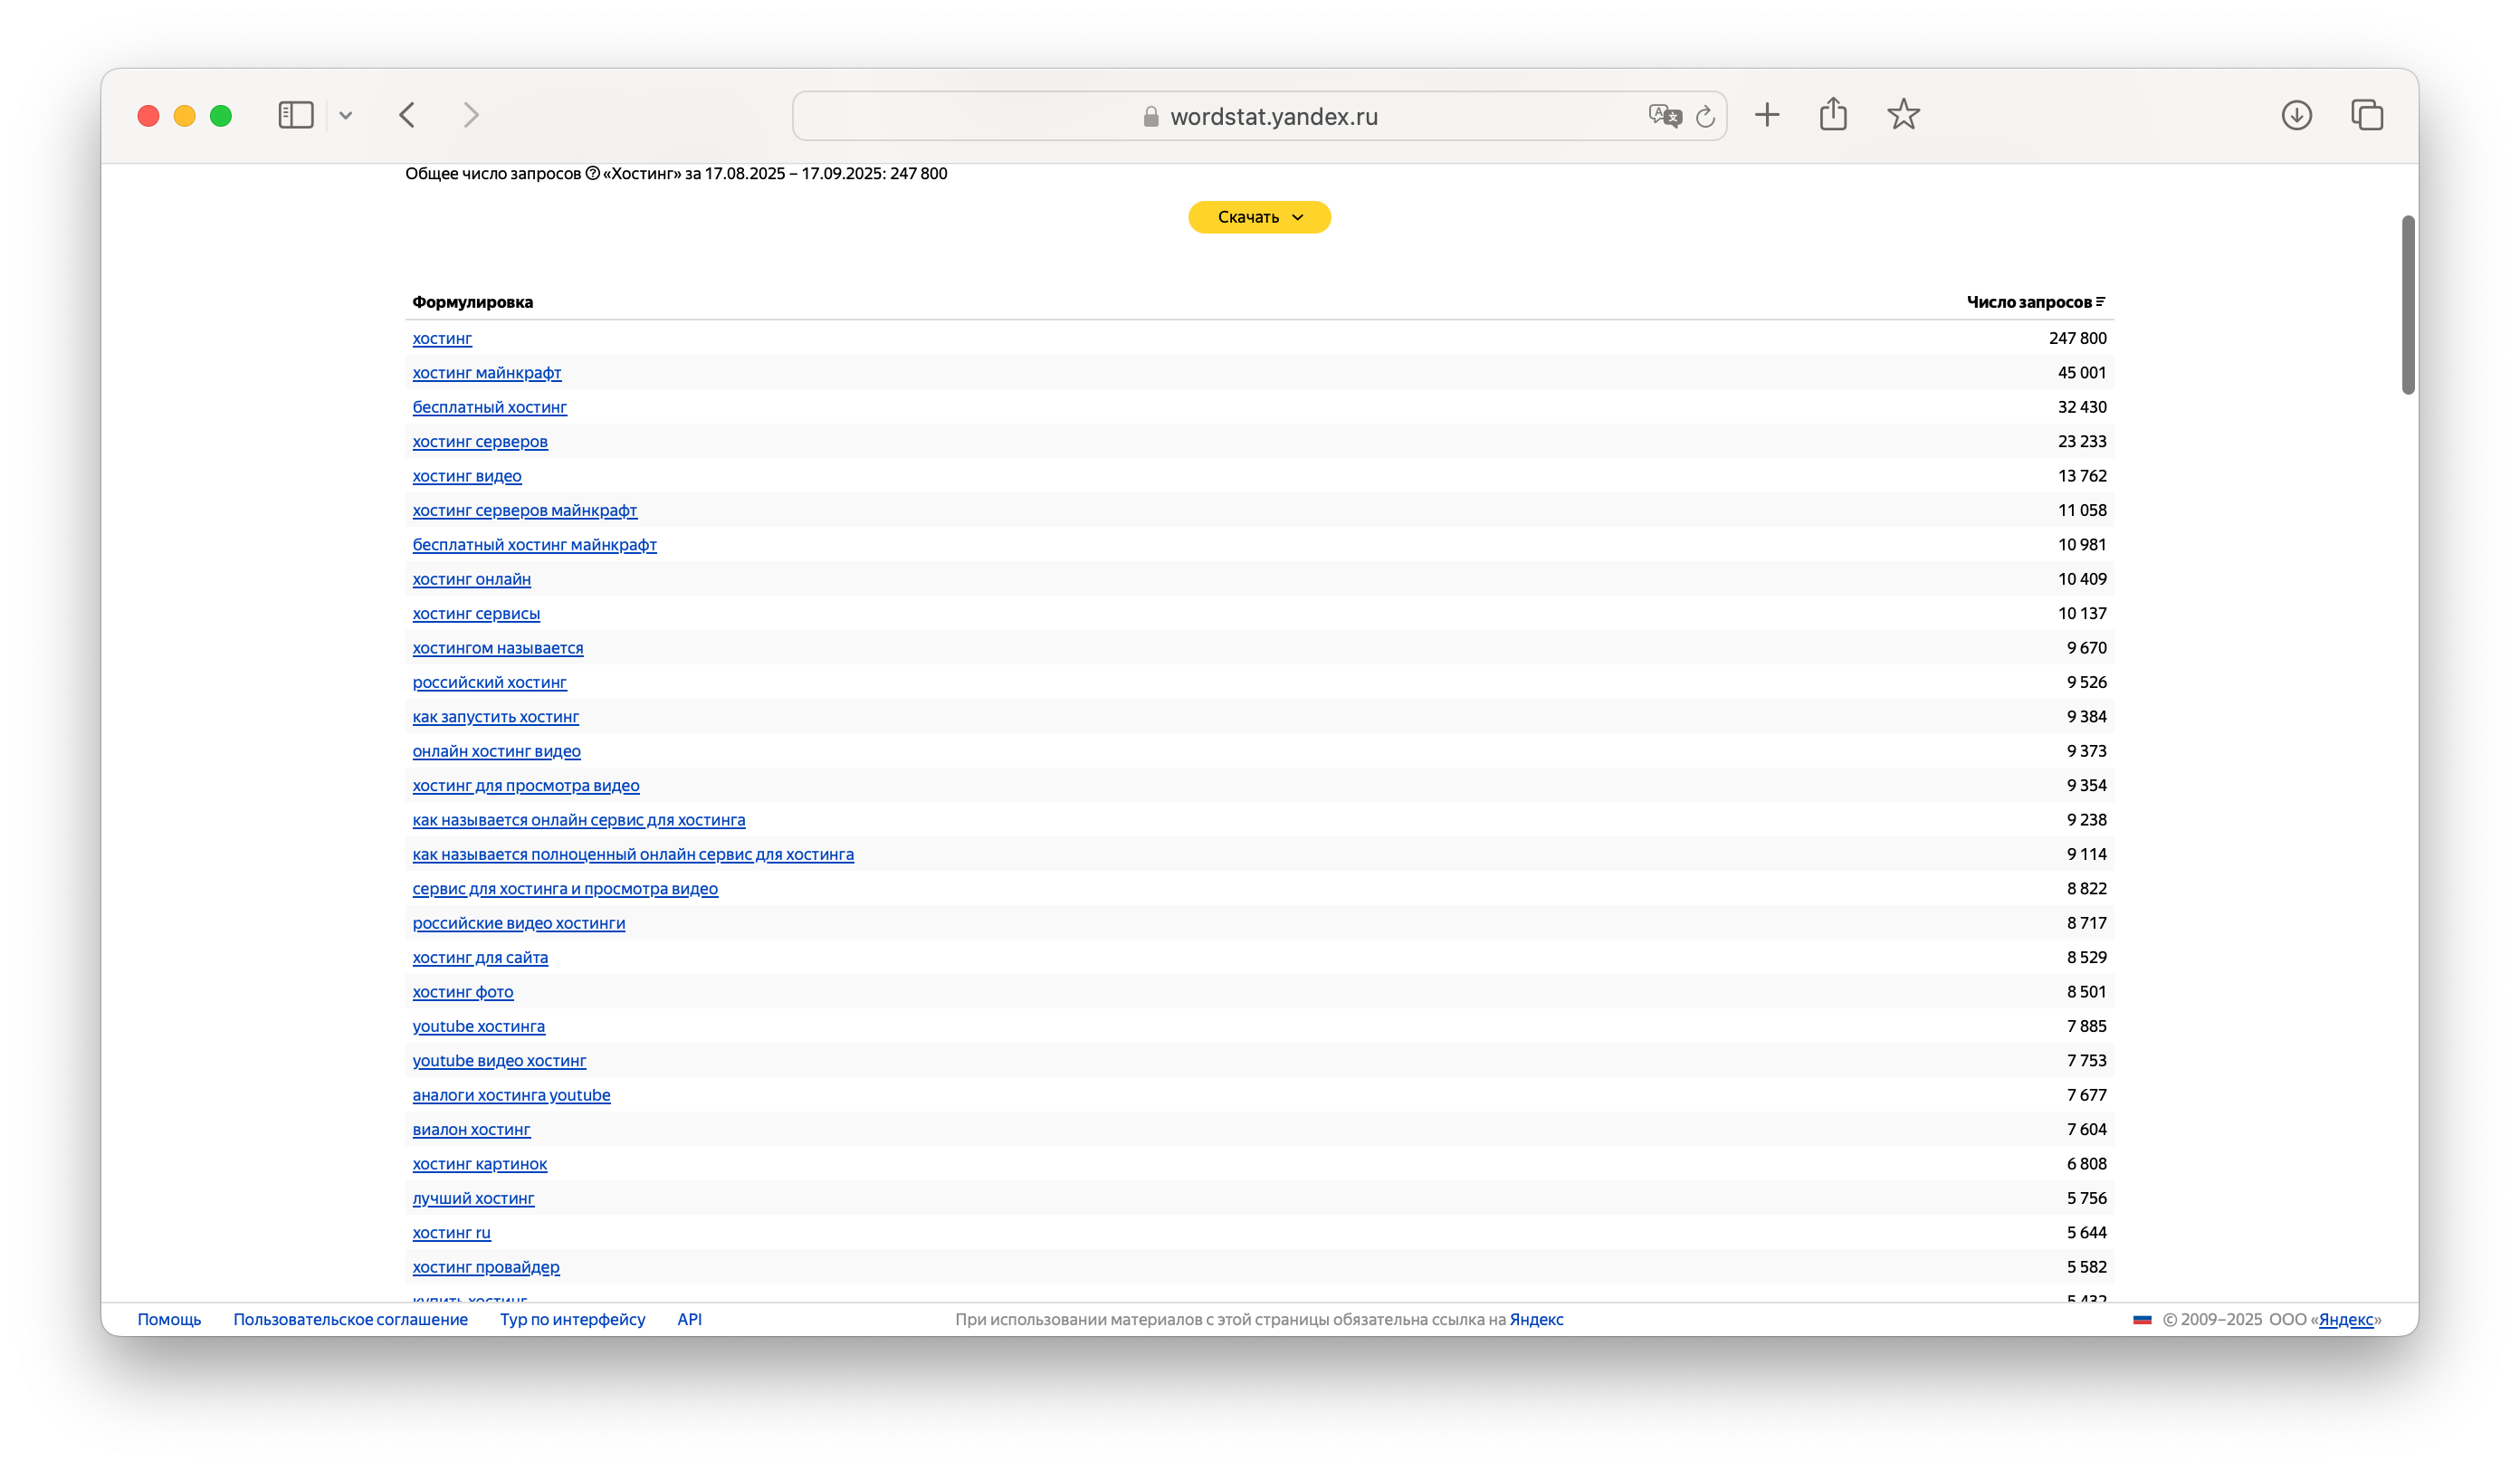Image resolution: width=2520 pixels, height=1470 pixels.
Task: Go back to the previous page
Action: [x=408, y=115]
